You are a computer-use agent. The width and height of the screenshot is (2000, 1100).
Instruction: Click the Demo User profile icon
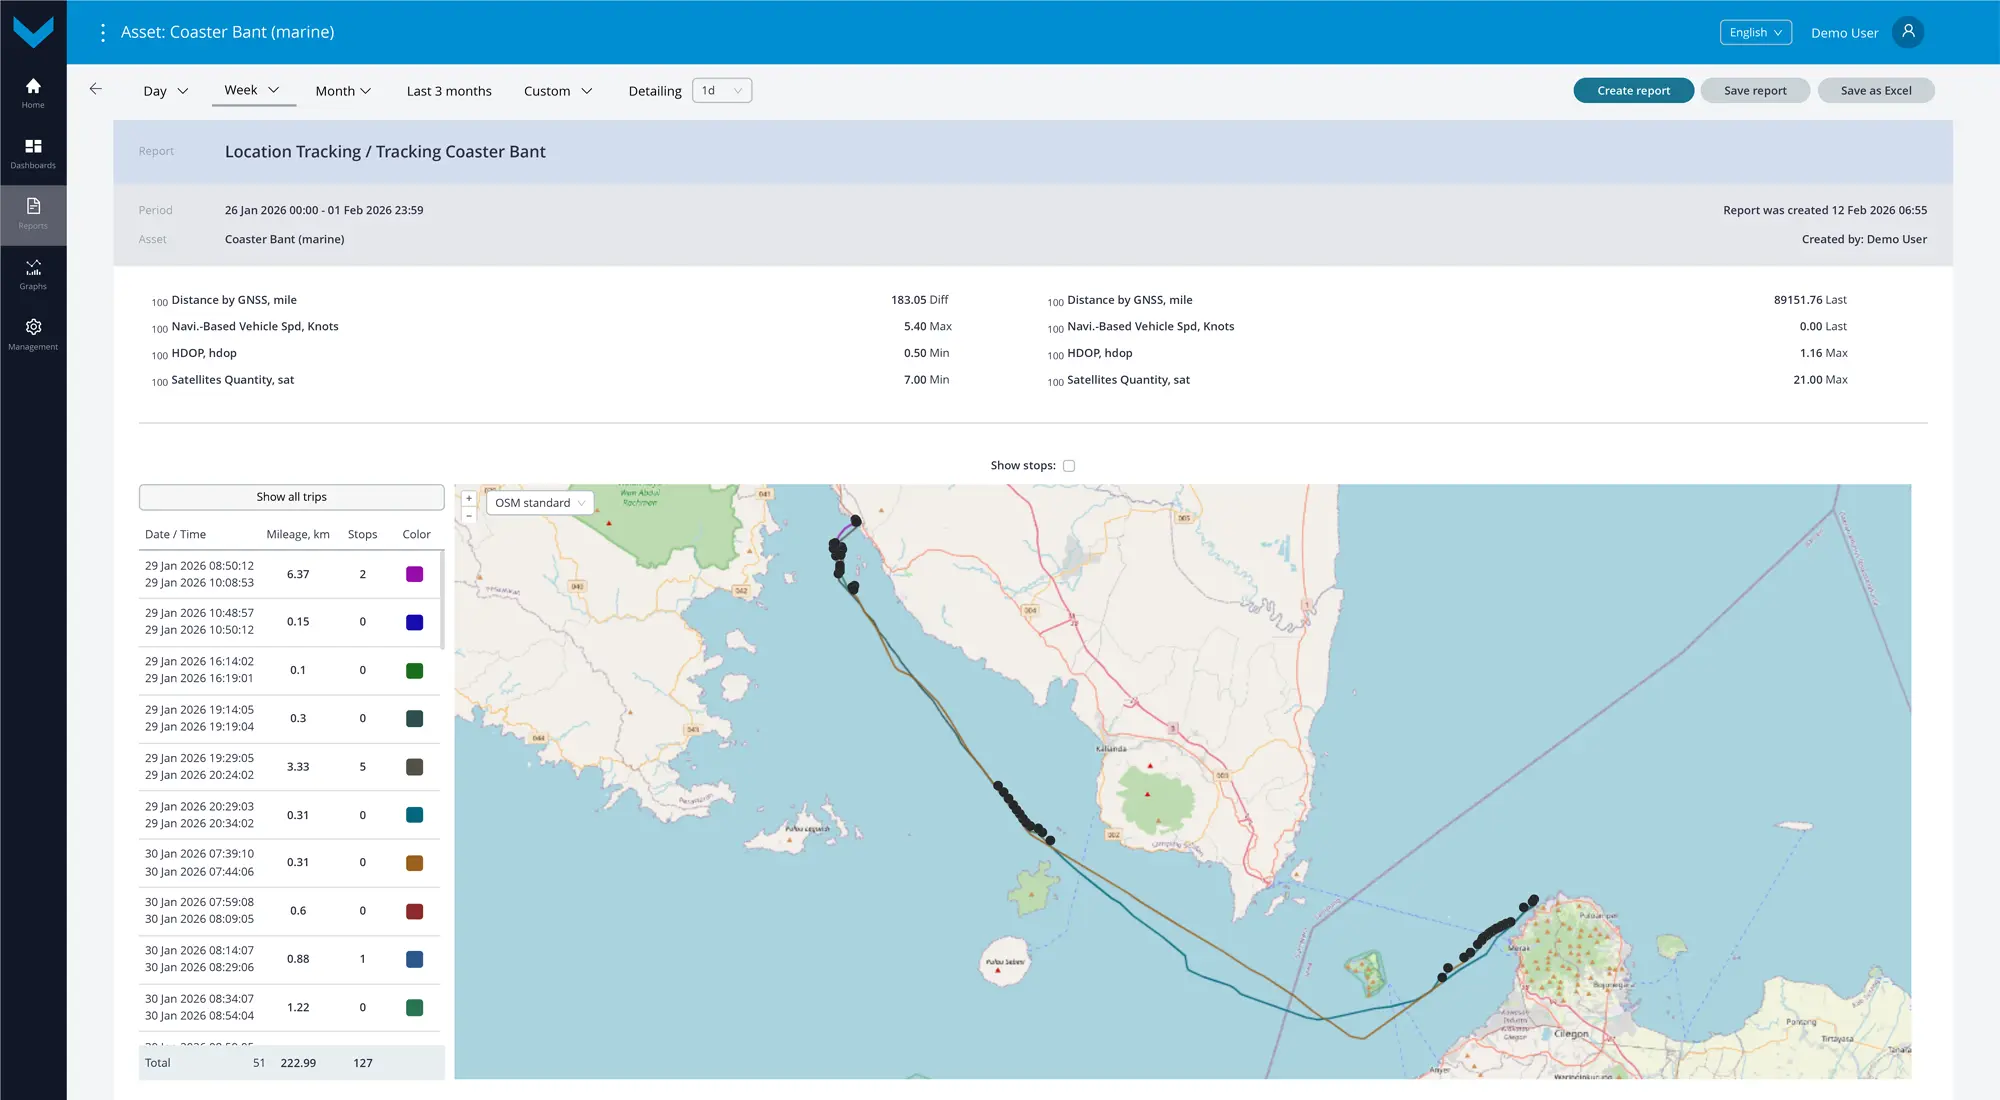[x=1908, y=32]
